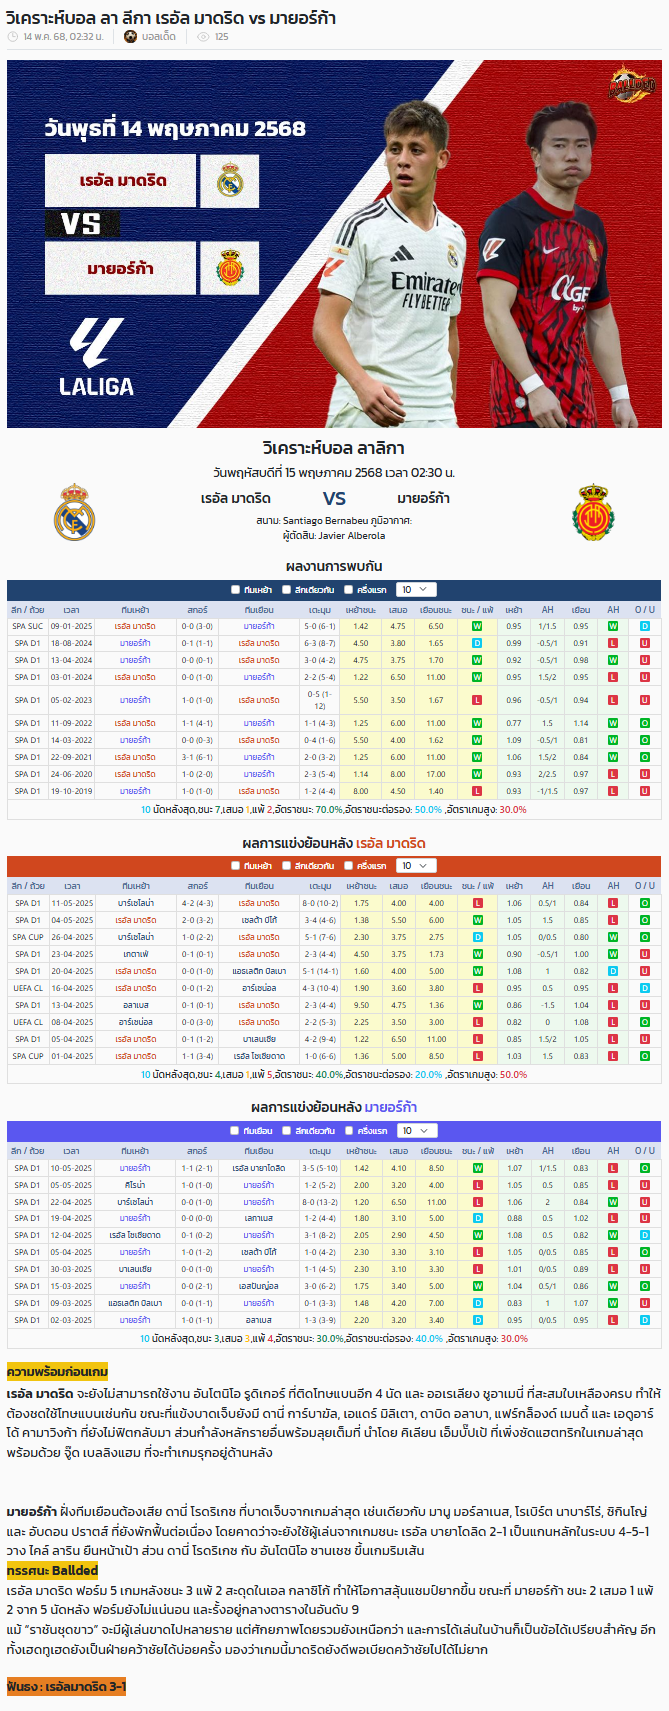The image size is (669, 1711).
Task: Click 30.0% win rate in Mallorca summary line
Action: pyautogui.click(x=330, y=1339)
